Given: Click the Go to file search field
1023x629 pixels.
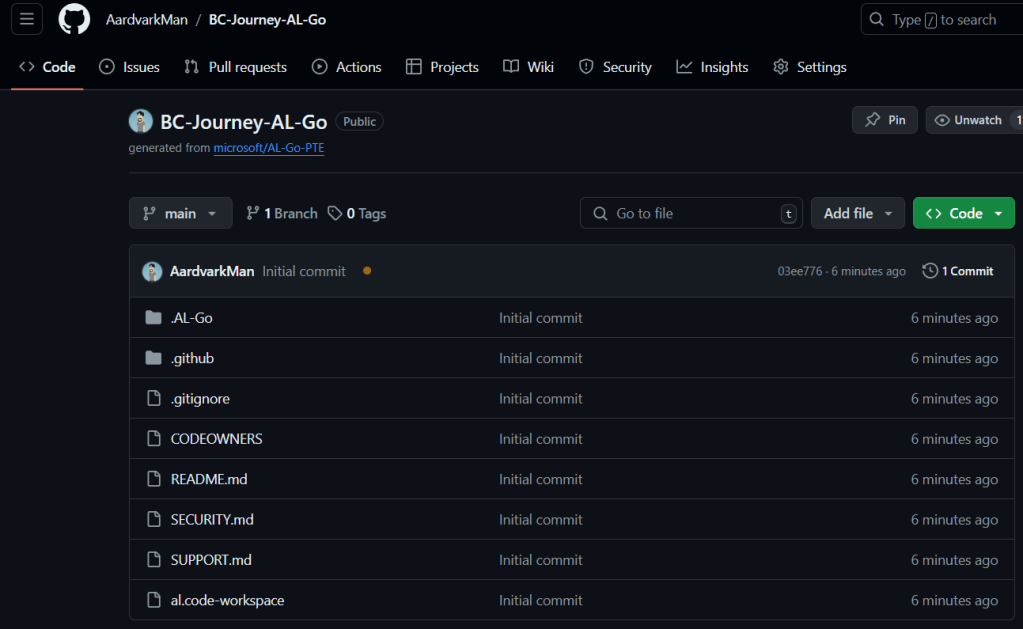Looking at the screenshot, I should (x=690, y=213).
